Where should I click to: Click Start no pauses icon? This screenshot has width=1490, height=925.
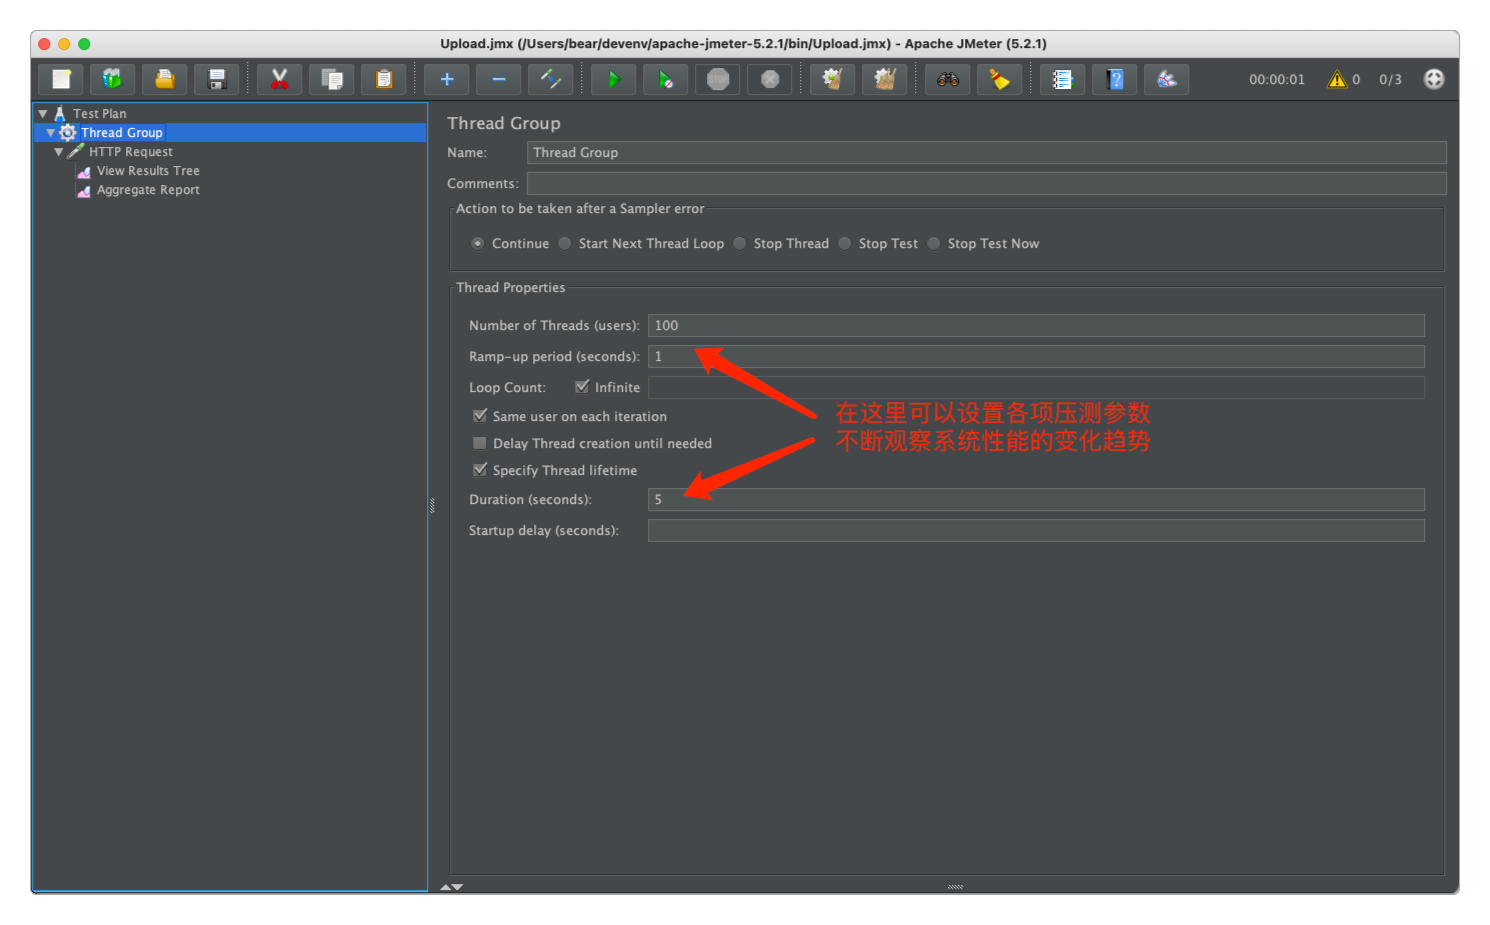pyautogui.click(x=666, y=79)
